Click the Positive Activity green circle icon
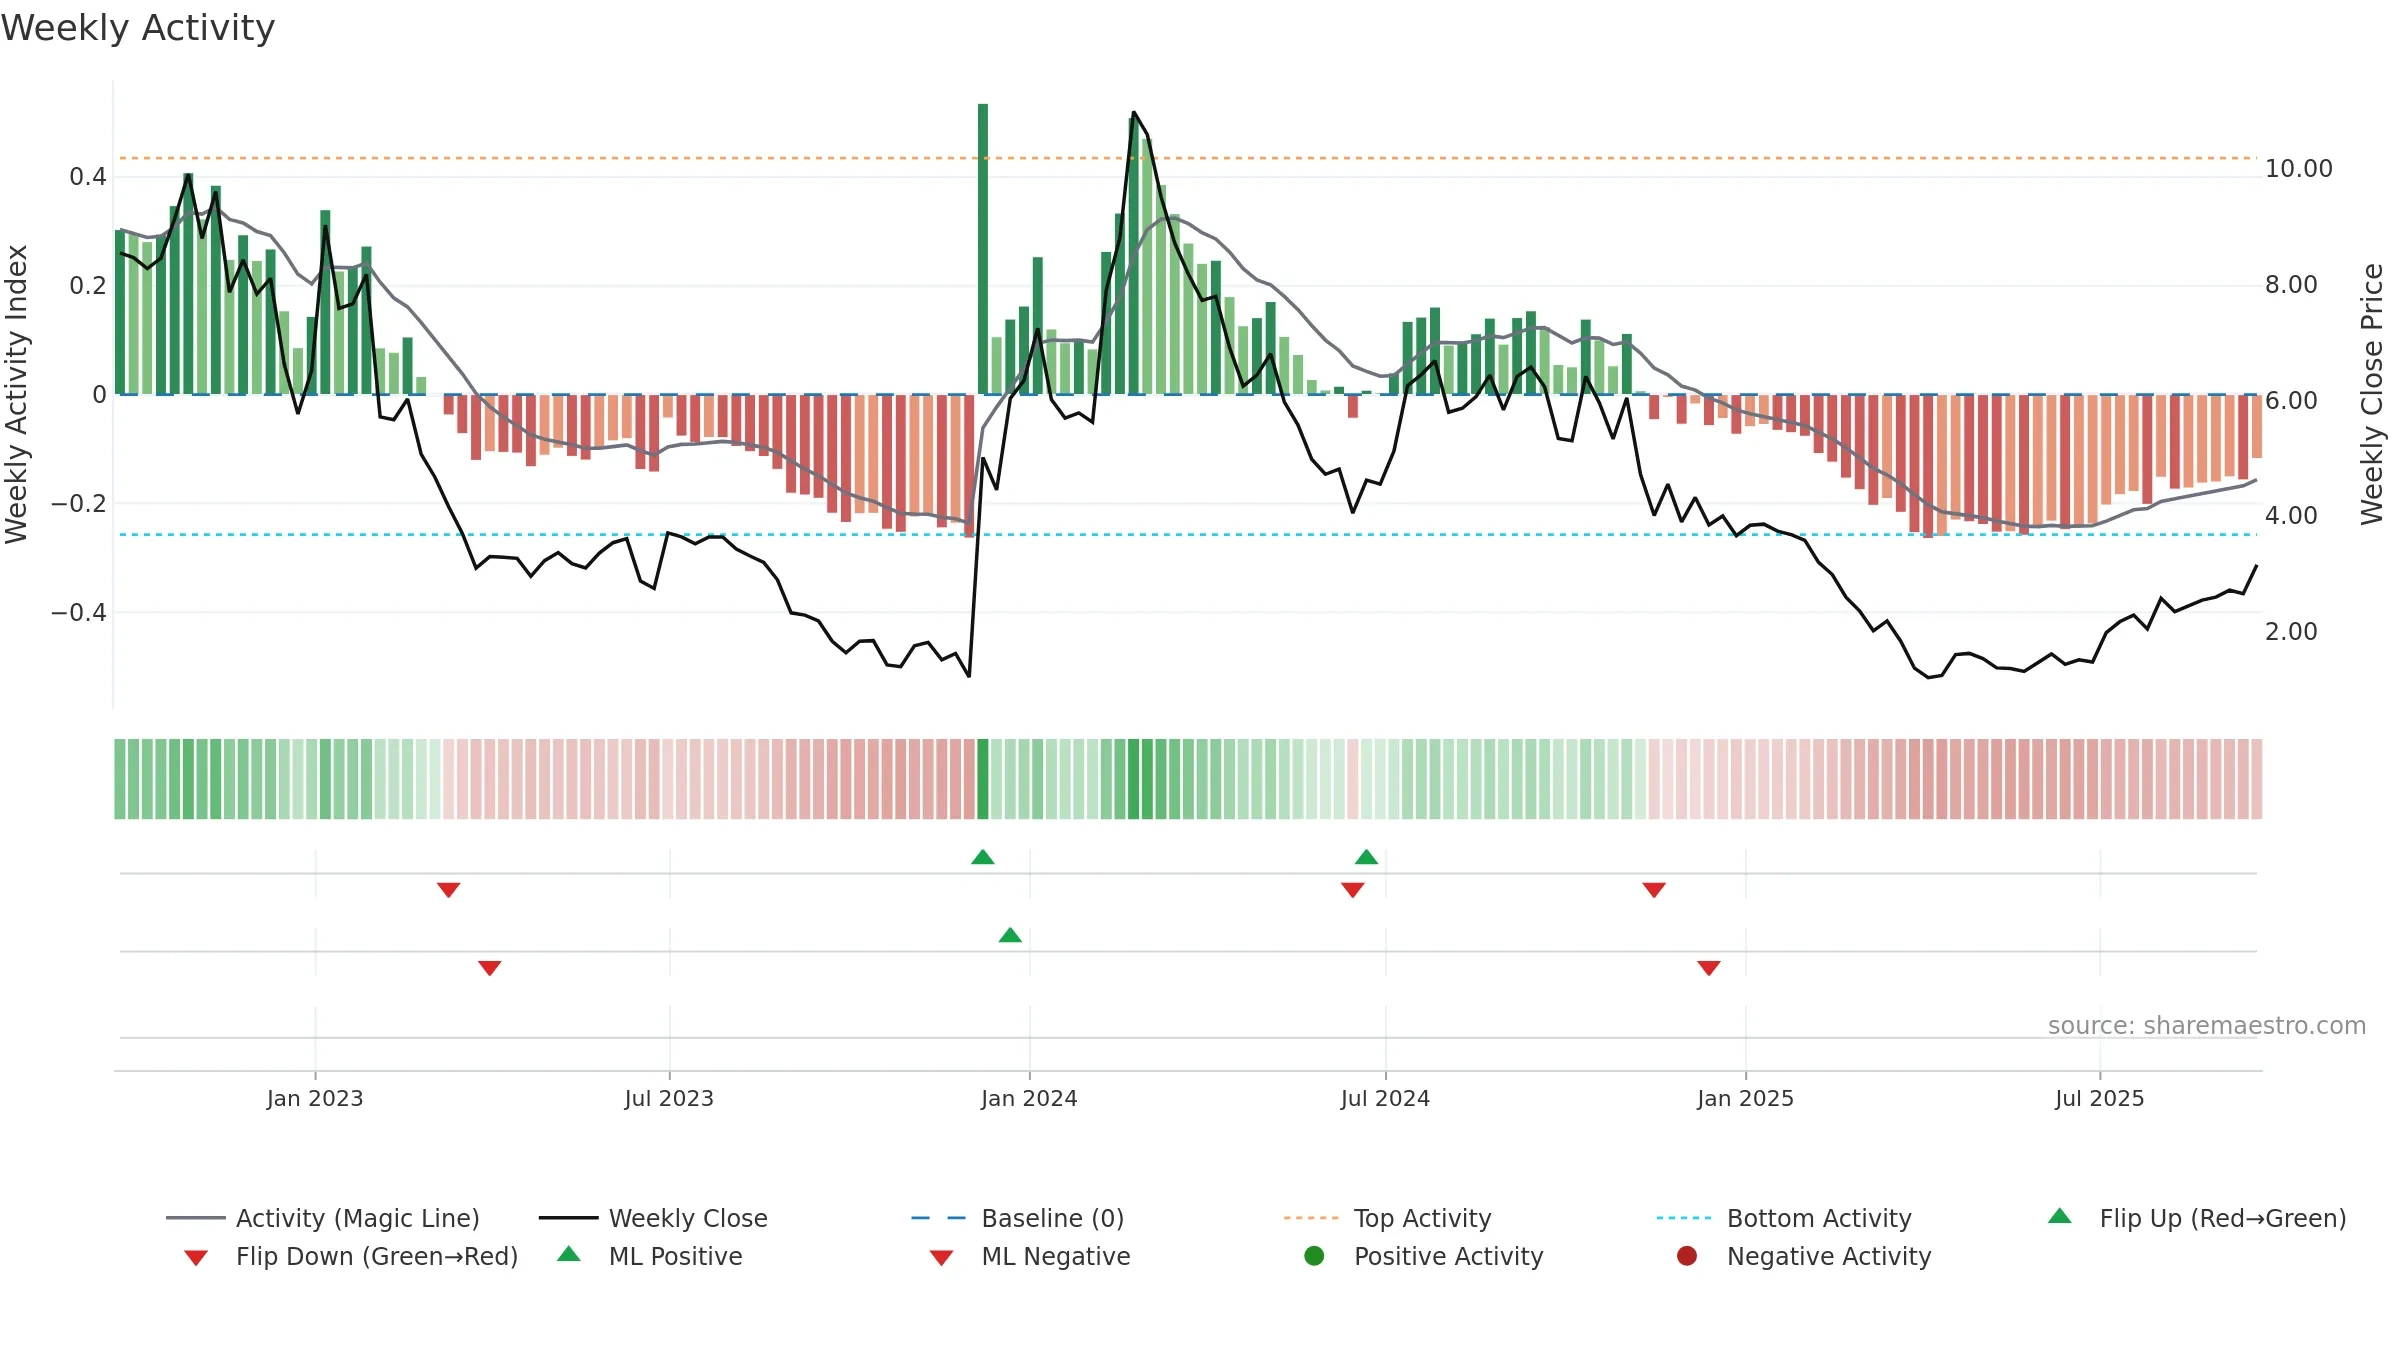Screen dimensions: 2400x1350 click(1314, 1256)
